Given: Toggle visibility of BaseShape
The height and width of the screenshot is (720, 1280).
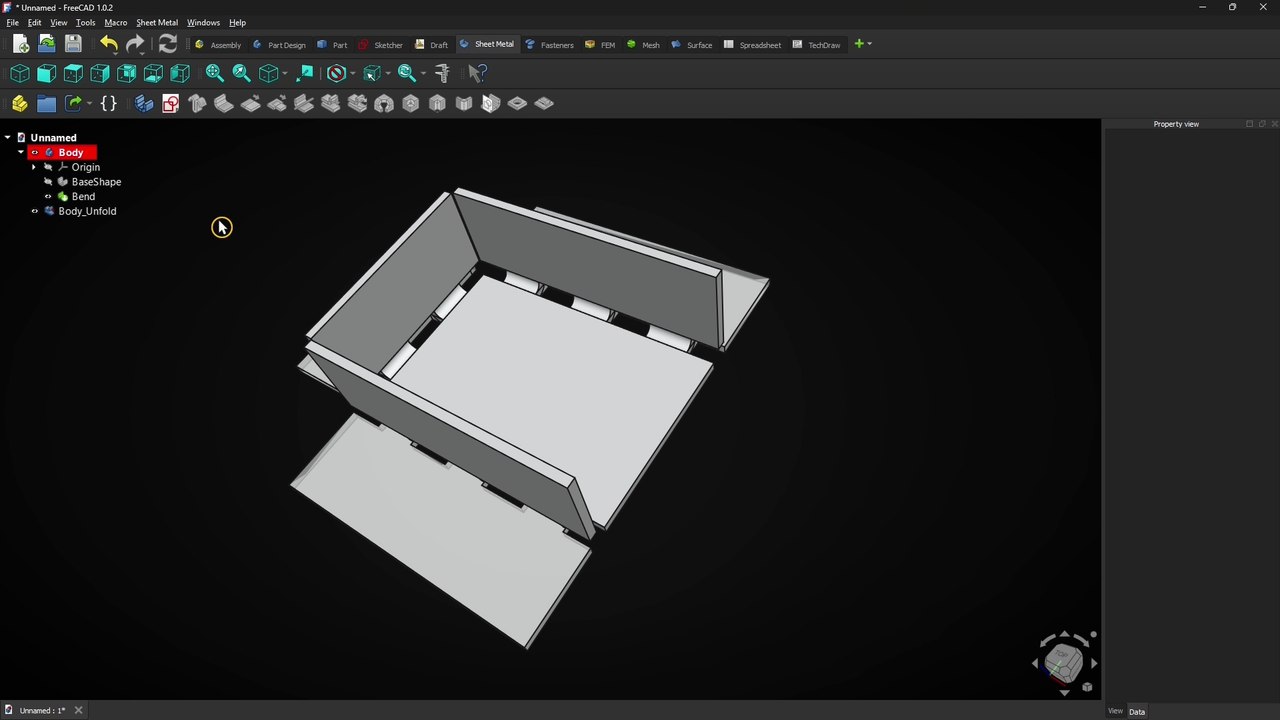Looking at the screenshot, I should (48, 182).
